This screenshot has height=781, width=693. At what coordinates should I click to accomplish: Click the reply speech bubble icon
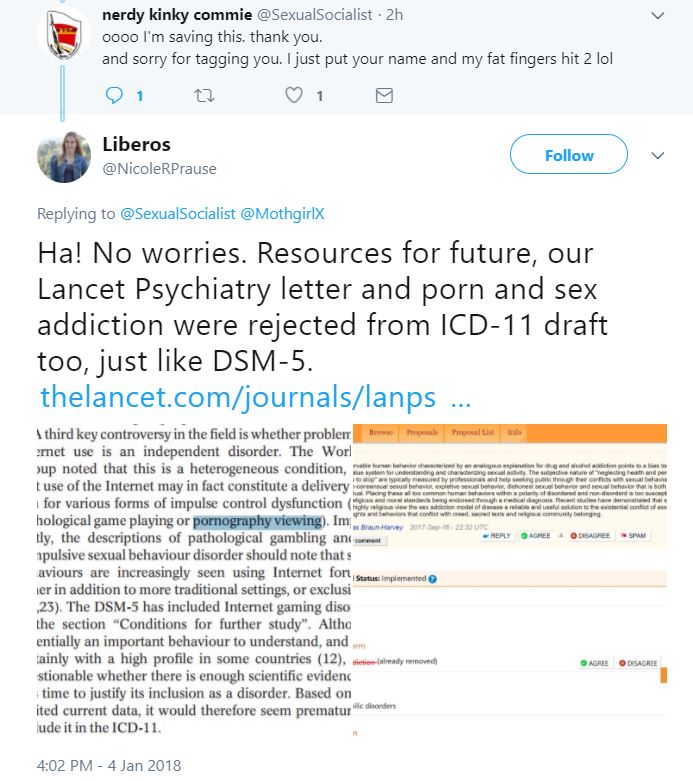114,95
